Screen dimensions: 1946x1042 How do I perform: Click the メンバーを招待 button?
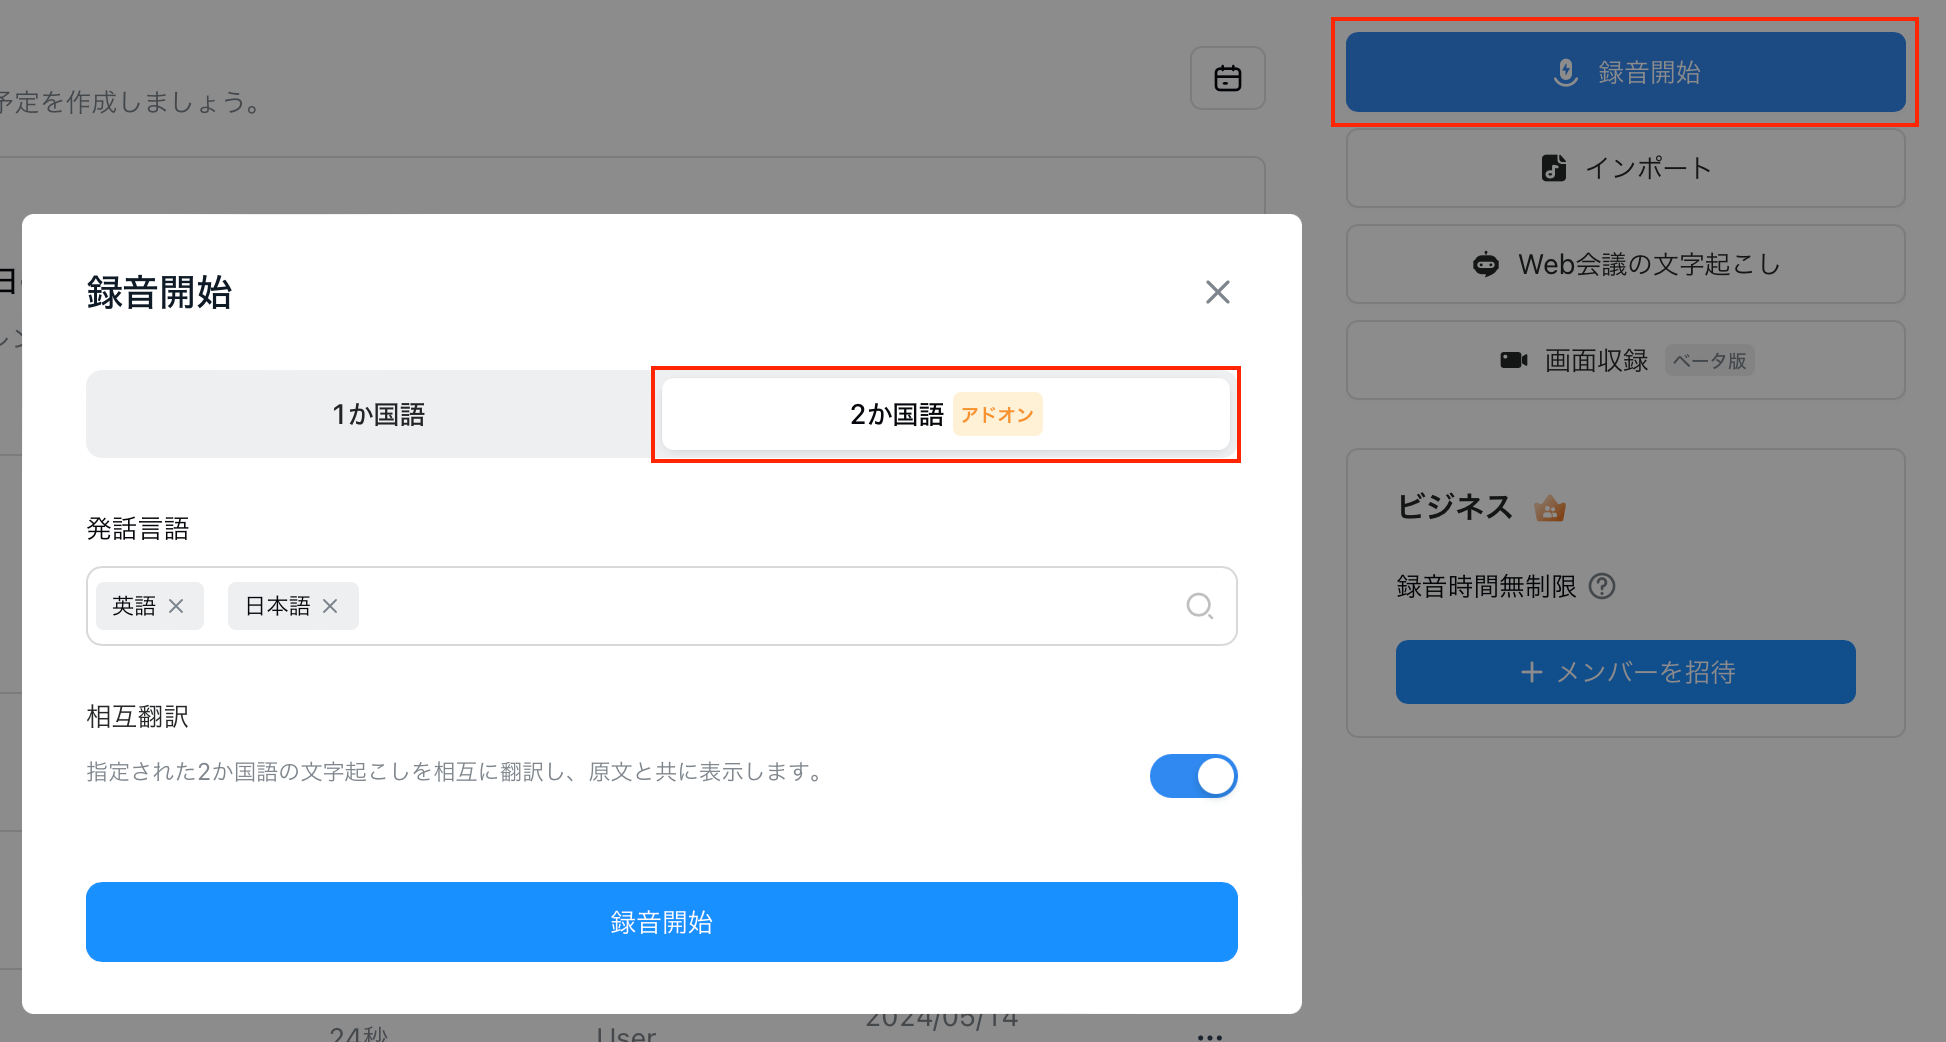coord(1625,672)
